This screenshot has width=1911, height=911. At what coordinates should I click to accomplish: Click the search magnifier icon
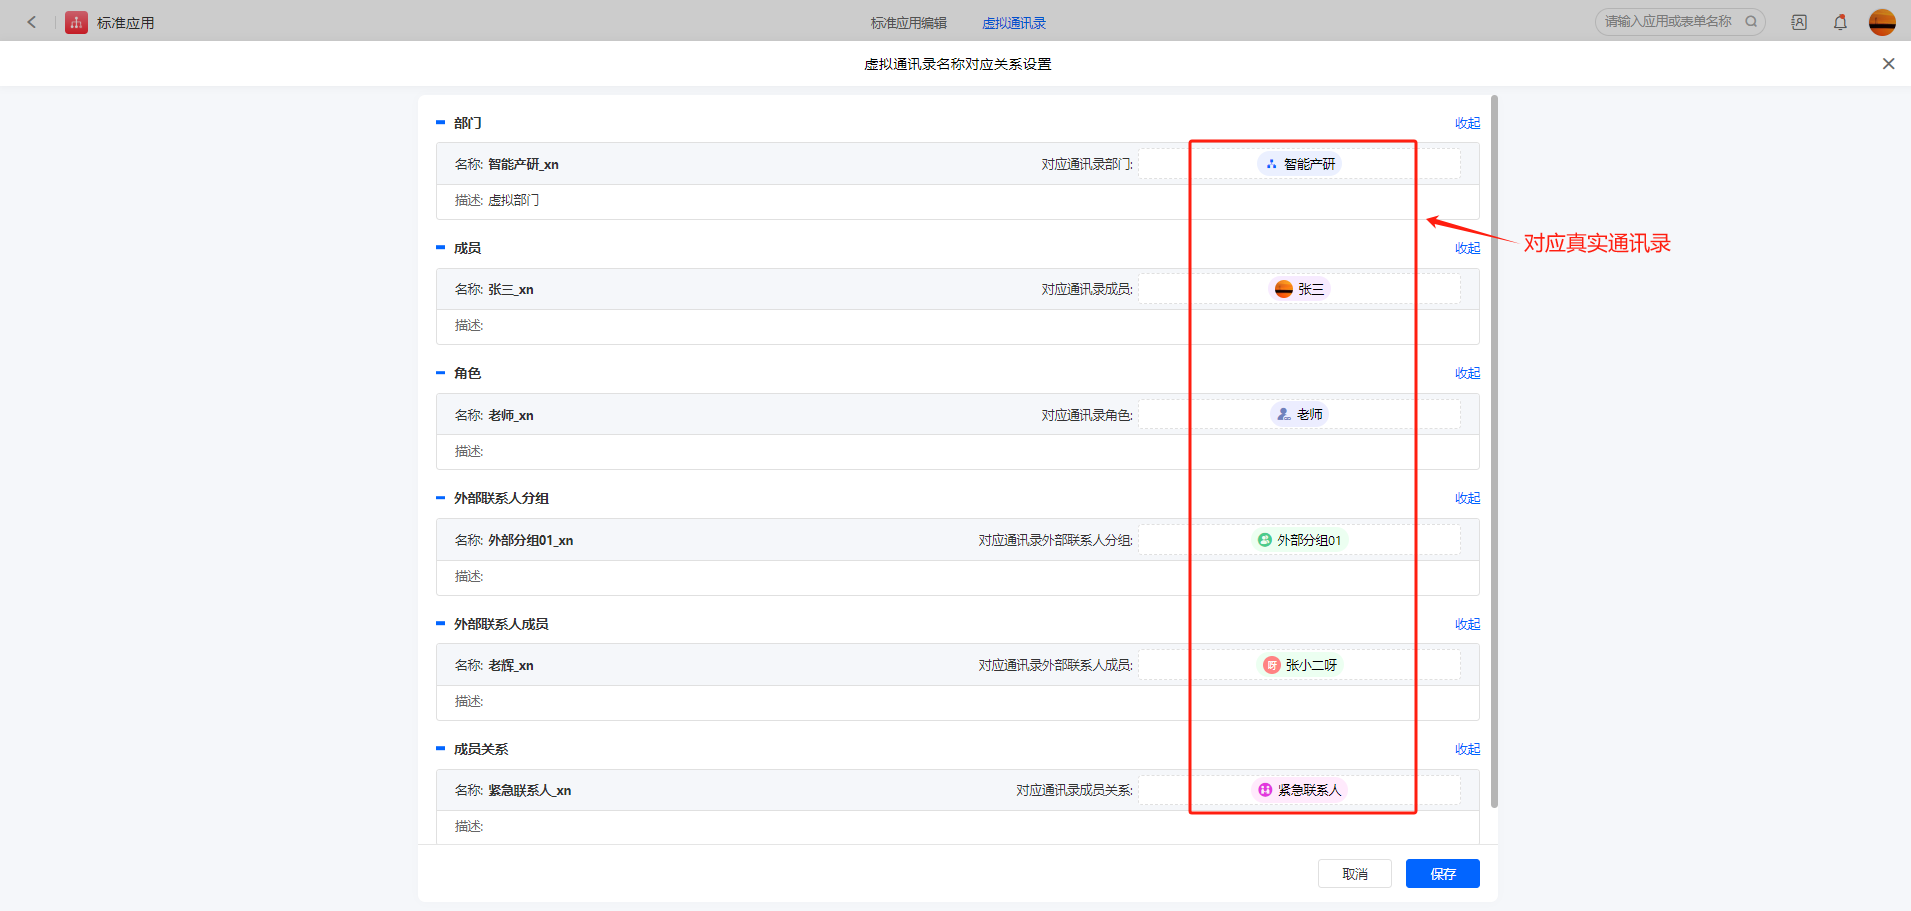(1751, 21)
